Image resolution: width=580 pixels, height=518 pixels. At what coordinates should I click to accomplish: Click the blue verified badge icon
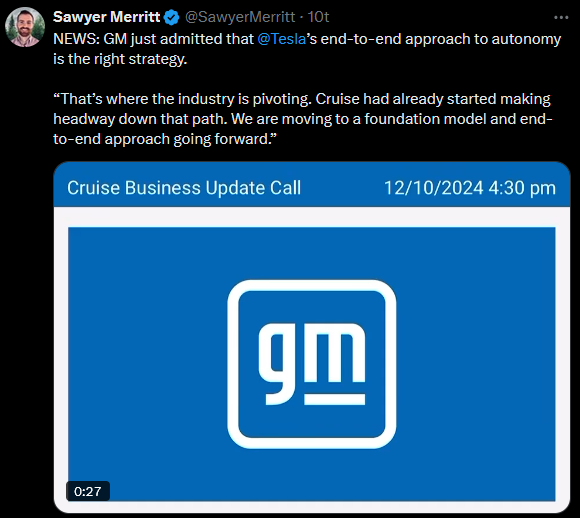coord(171,17)
